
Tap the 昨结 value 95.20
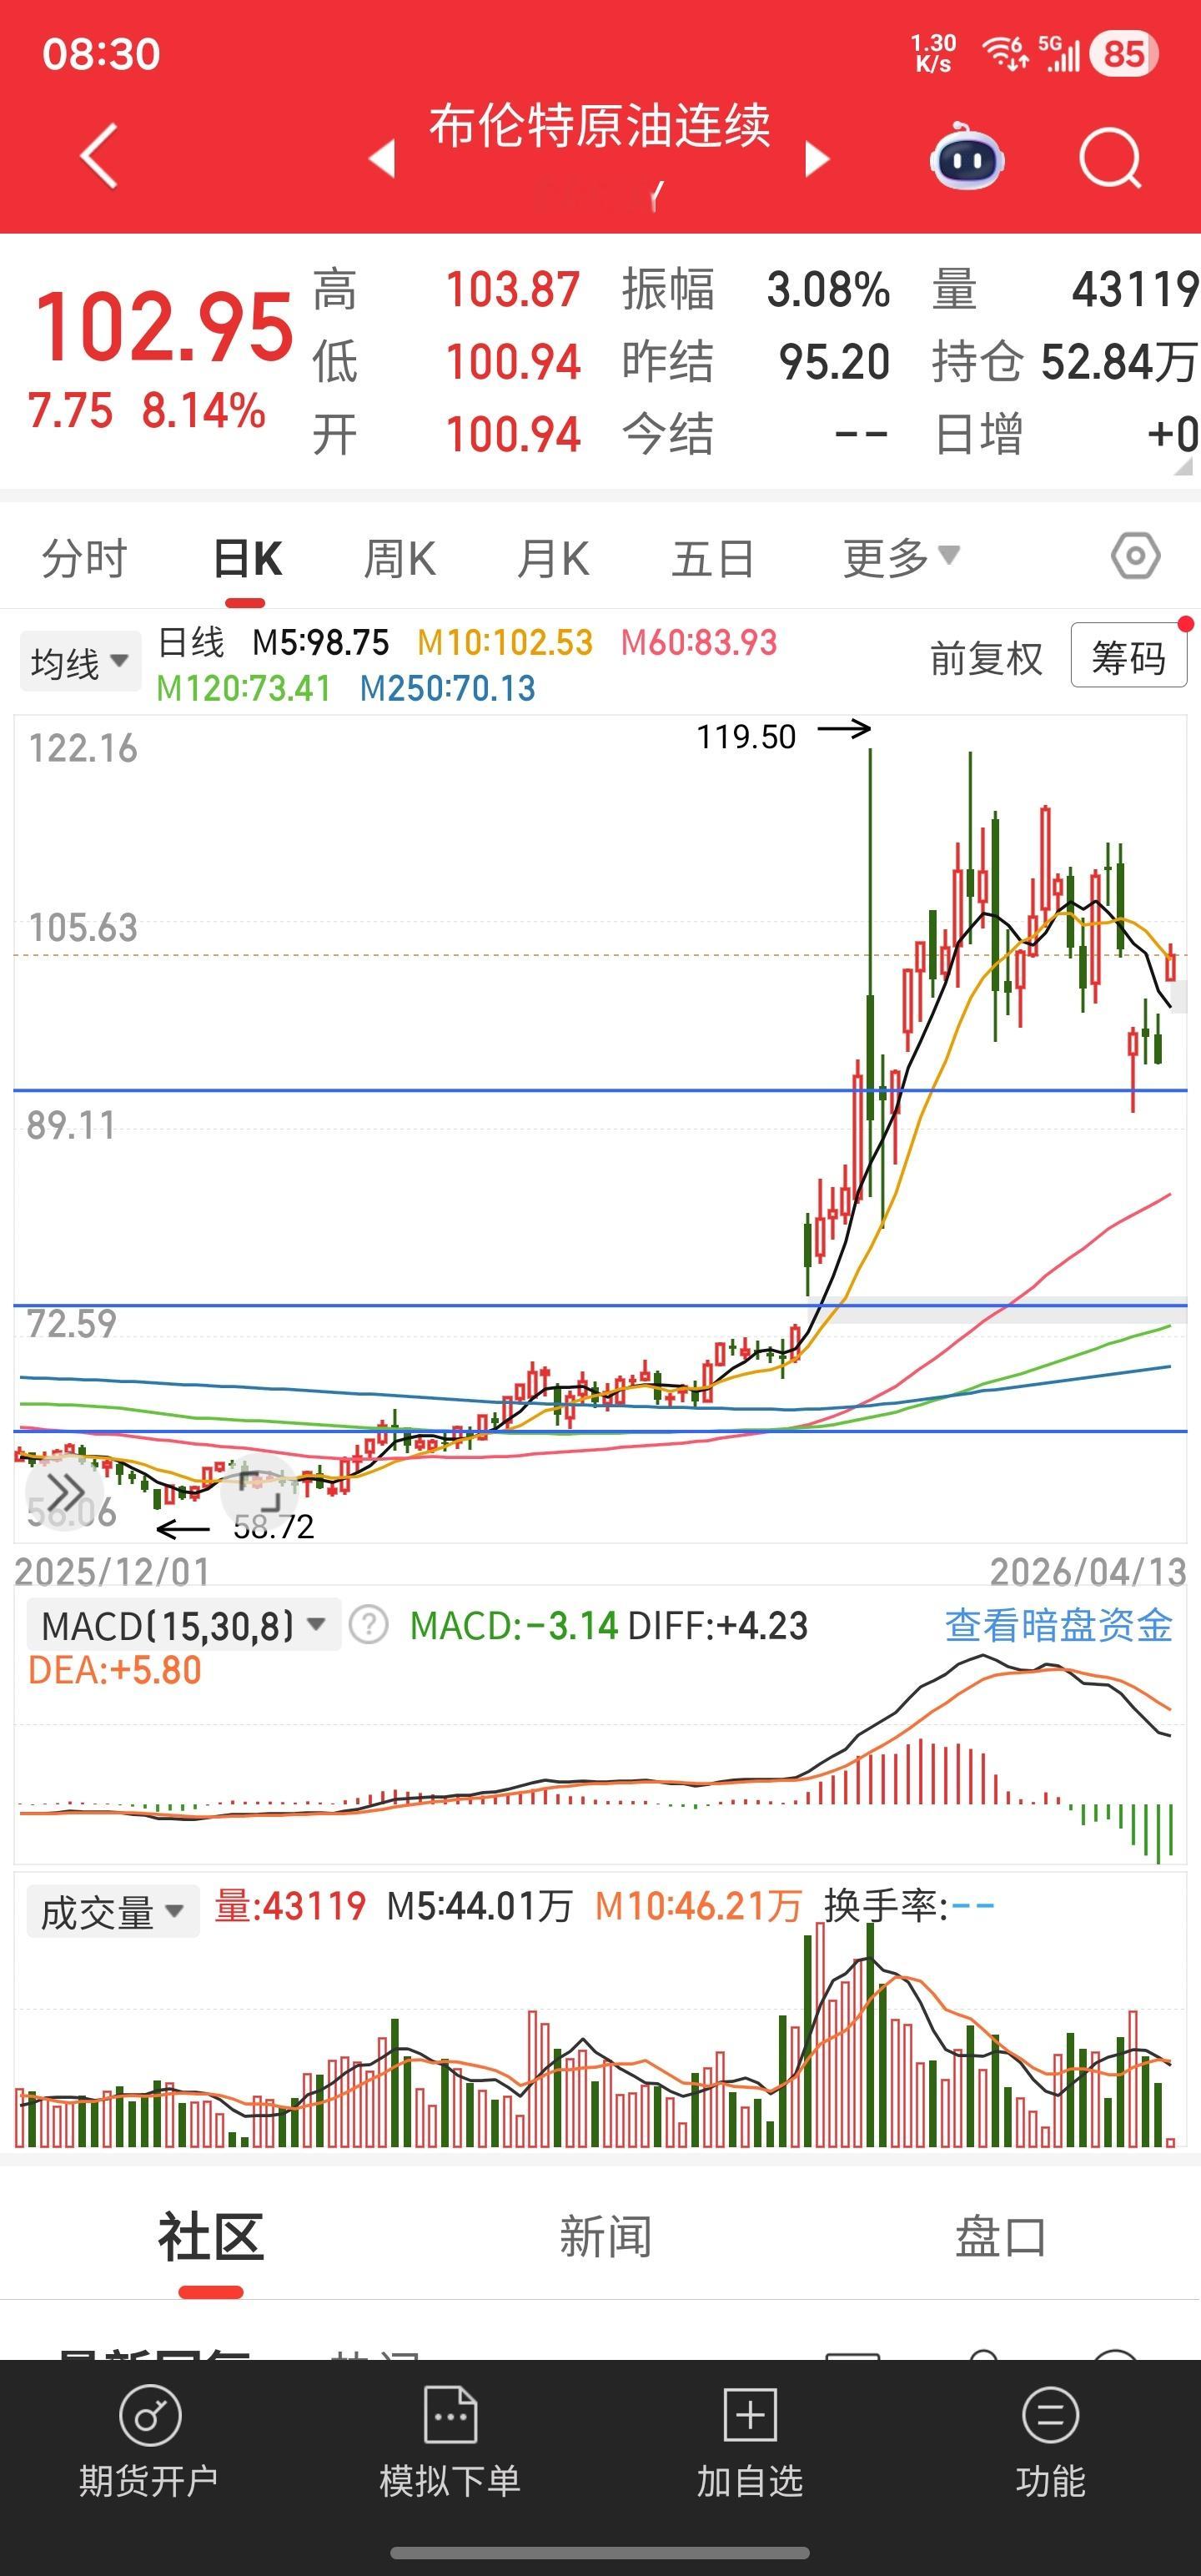coord(835,362)
